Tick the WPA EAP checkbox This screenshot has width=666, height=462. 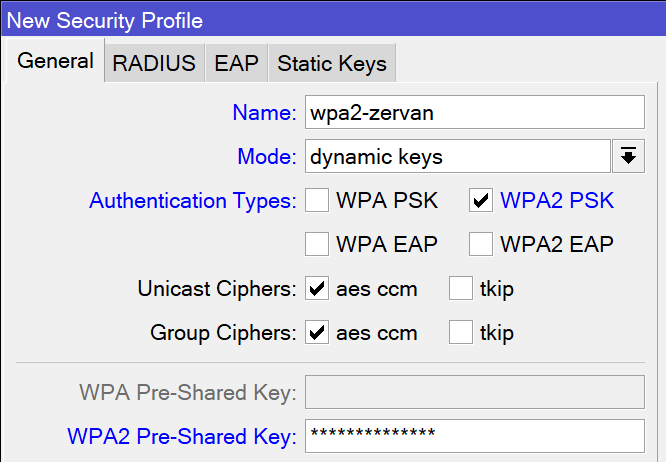click(x=317, y=243)
